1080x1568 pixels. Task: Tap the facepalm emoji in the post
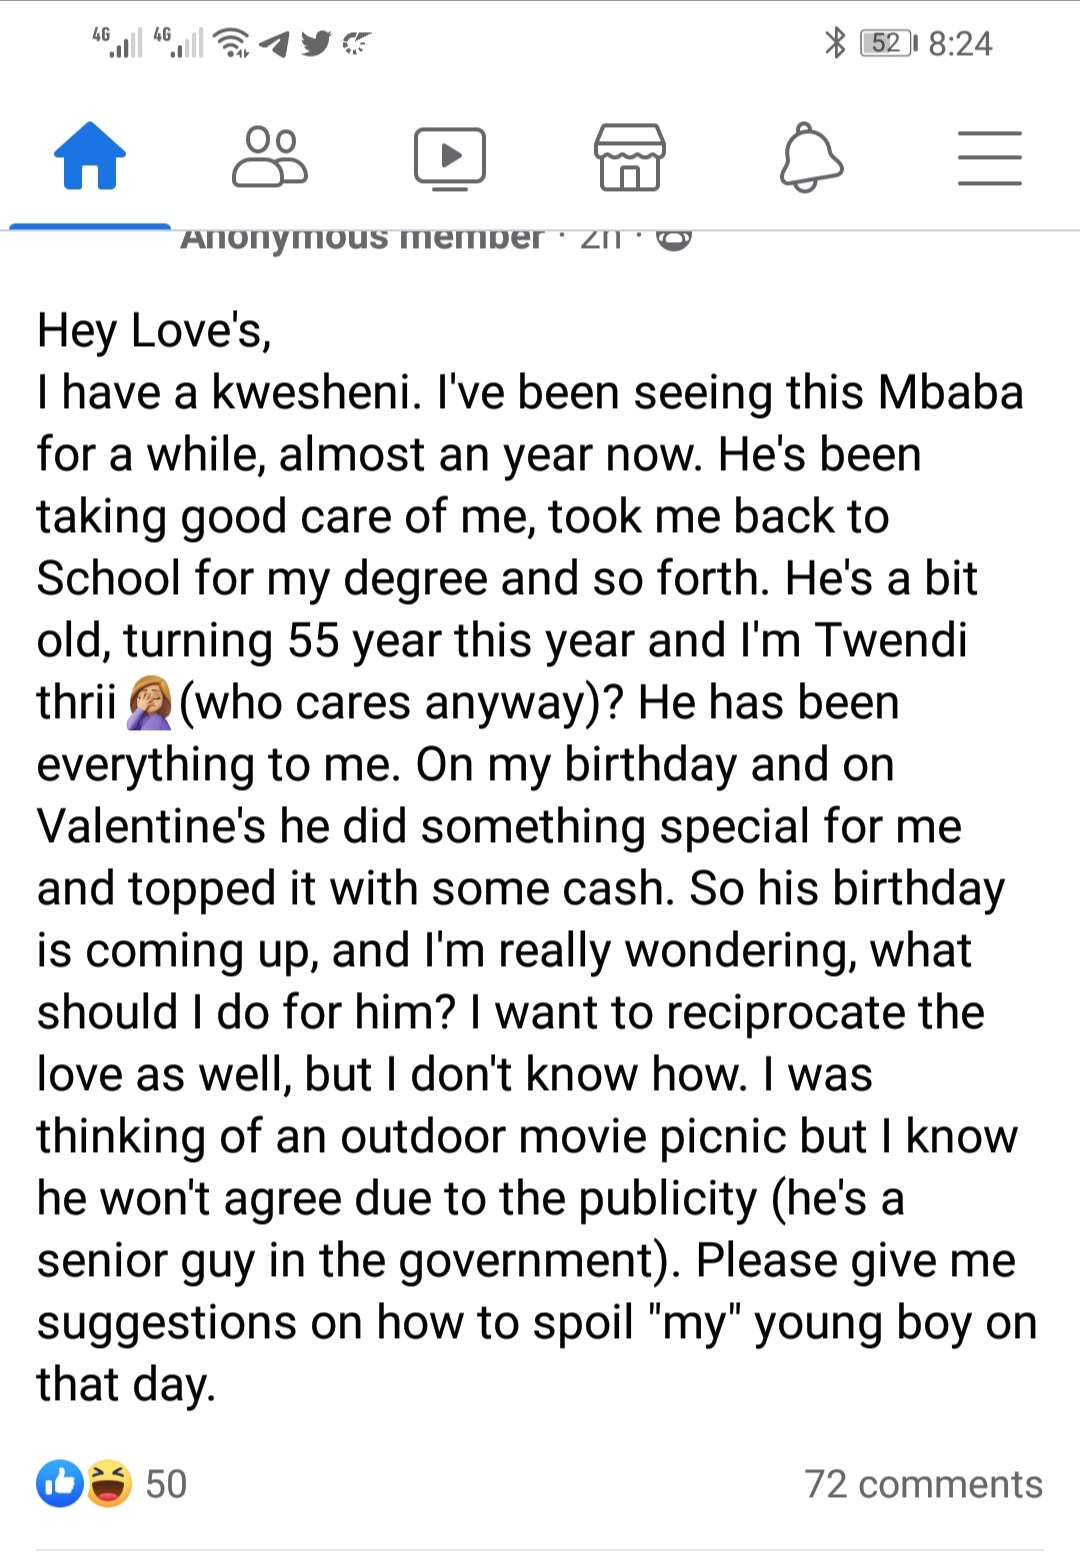[150, 702]
